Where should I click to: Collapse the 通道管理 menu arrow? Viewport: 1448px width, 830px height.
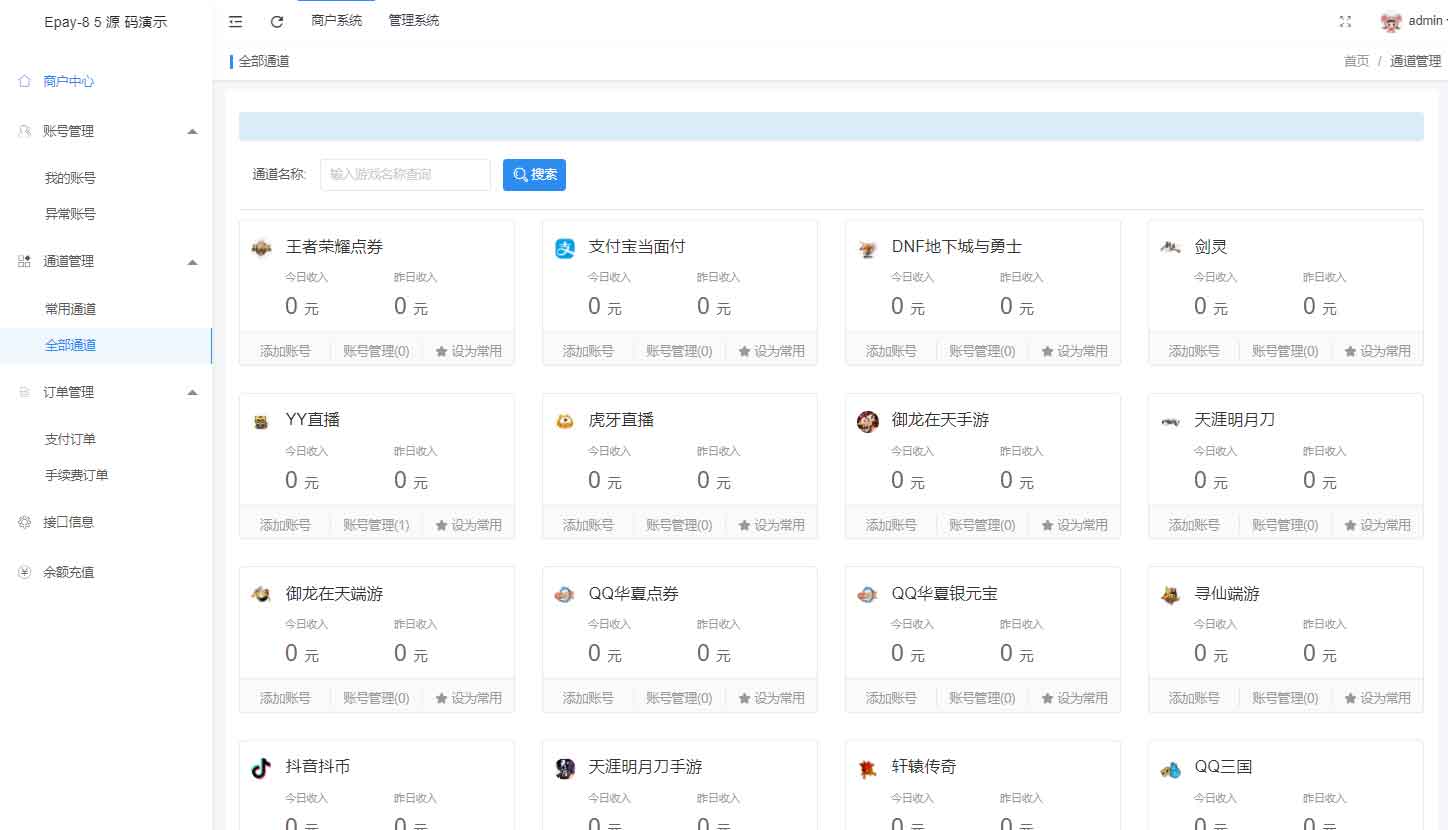coord(193,261)
